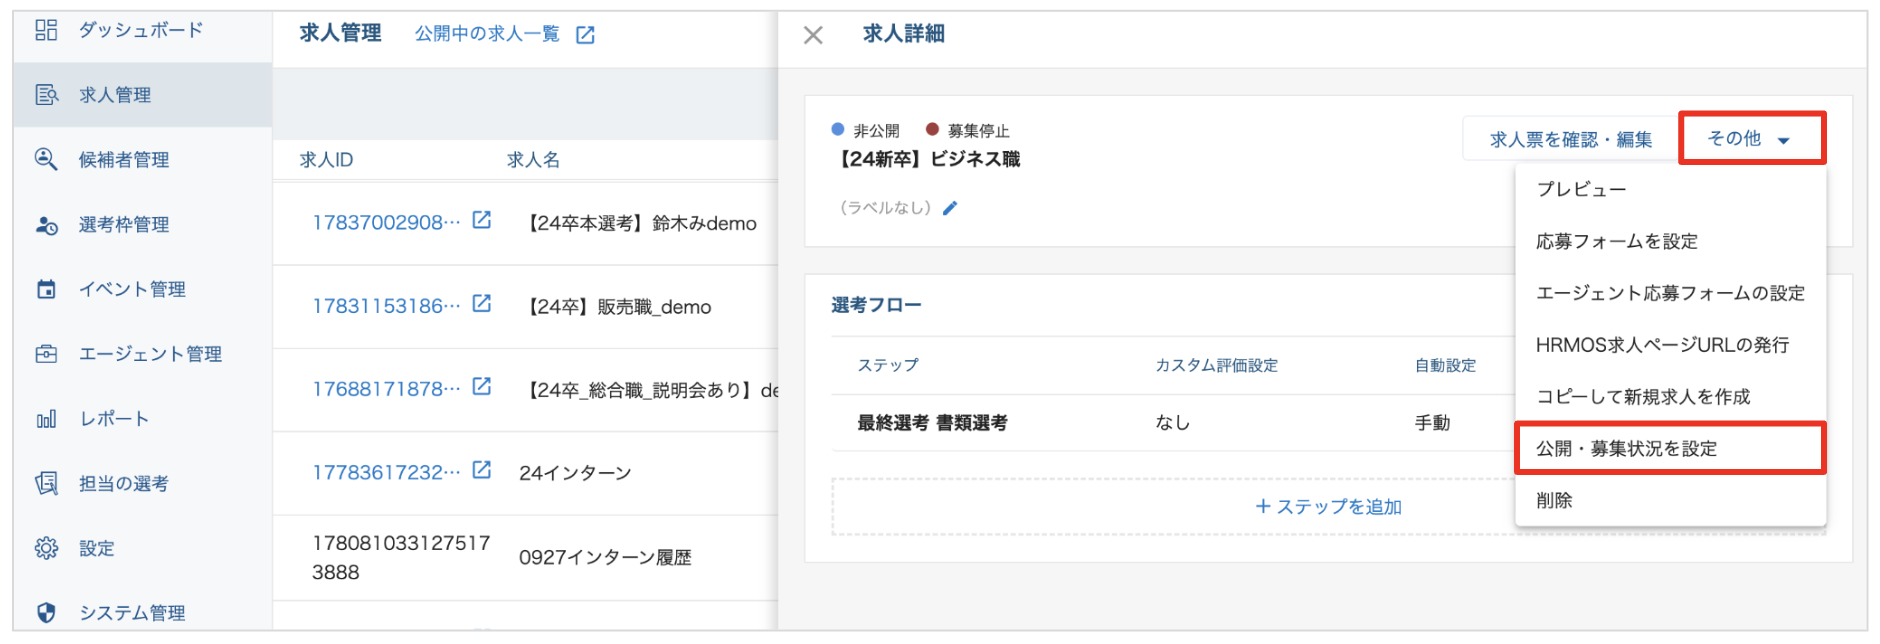Go to 選考枠管理 in sidebar
Screen dimensions: 1880x644
123,224
